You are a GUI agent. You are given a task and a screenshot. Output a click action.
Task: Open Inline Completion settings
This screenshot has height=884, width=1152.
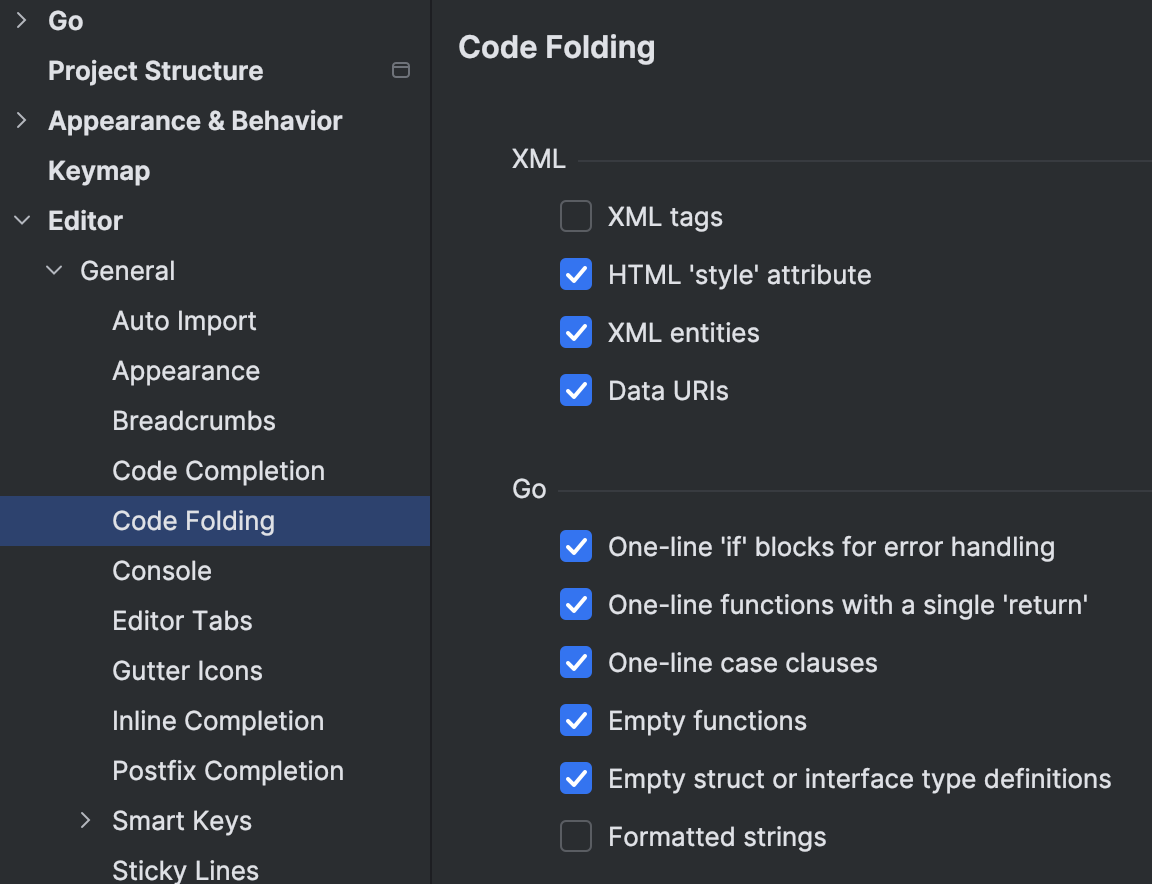pyautogui.click(x=218, y=721)
